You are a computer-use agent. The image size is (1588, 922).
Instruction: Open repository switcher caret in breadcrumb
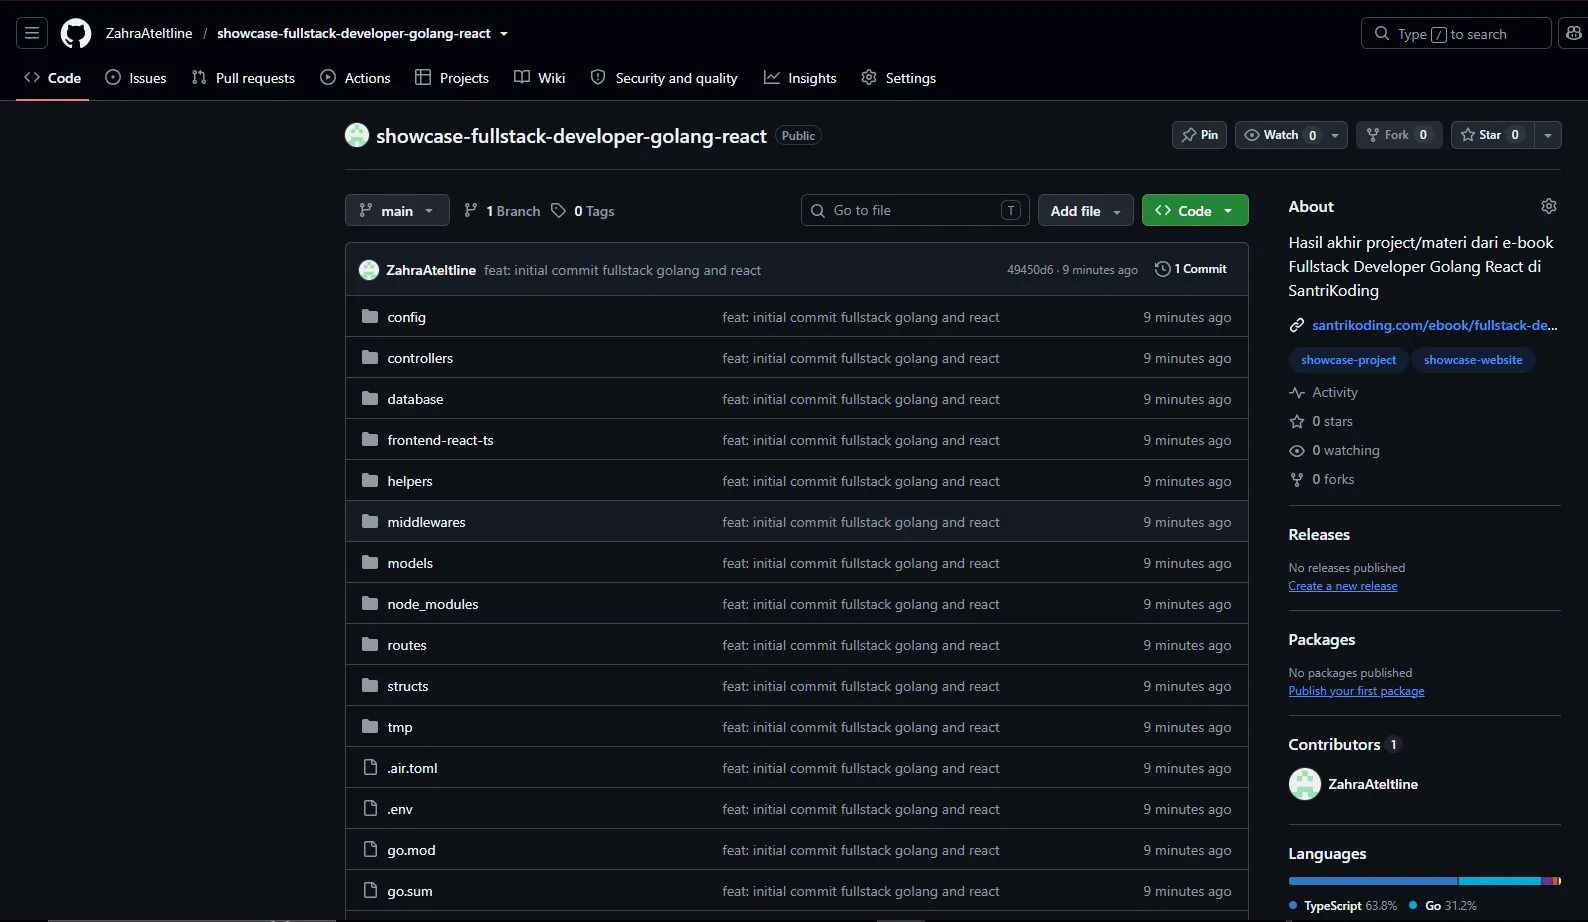(504, 33)
